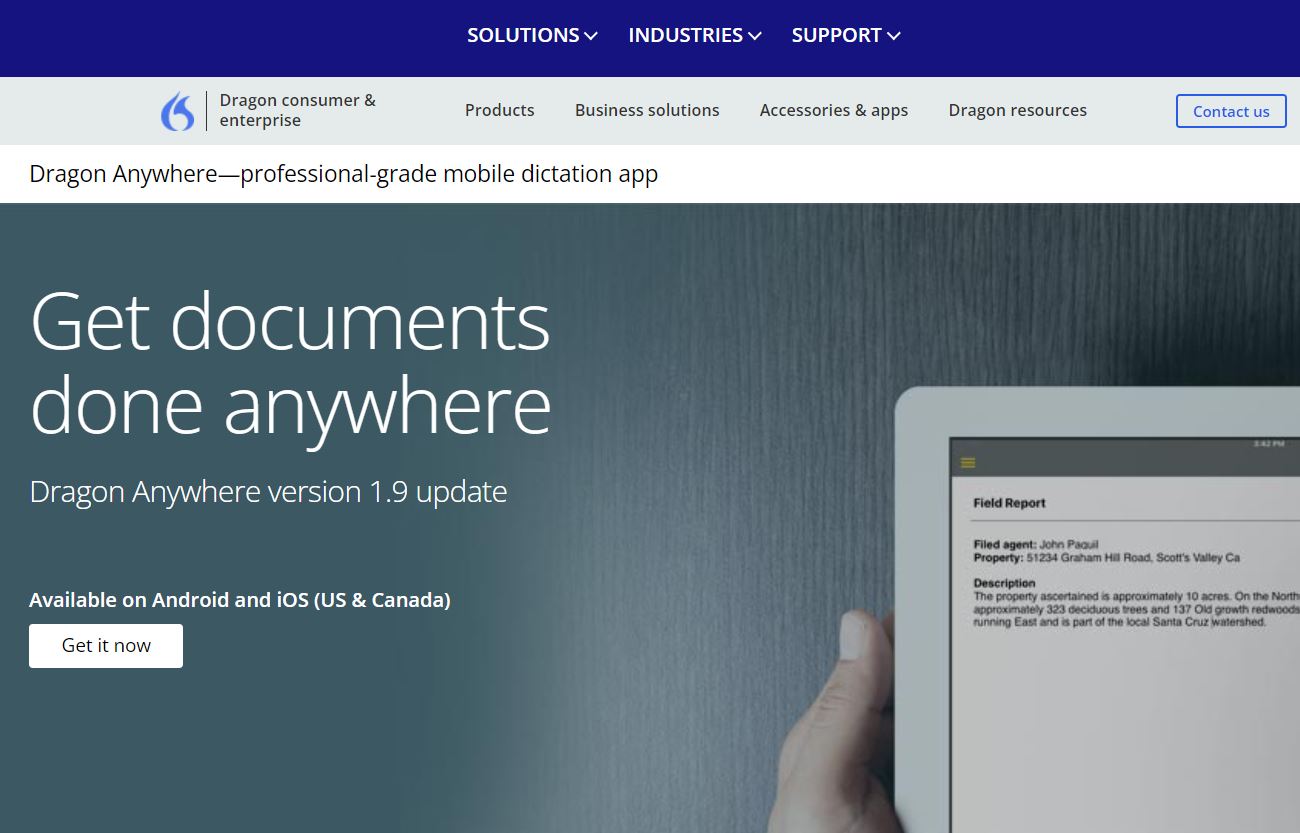Click the Get it now button

pyautogui.click(x=106, y=646)
